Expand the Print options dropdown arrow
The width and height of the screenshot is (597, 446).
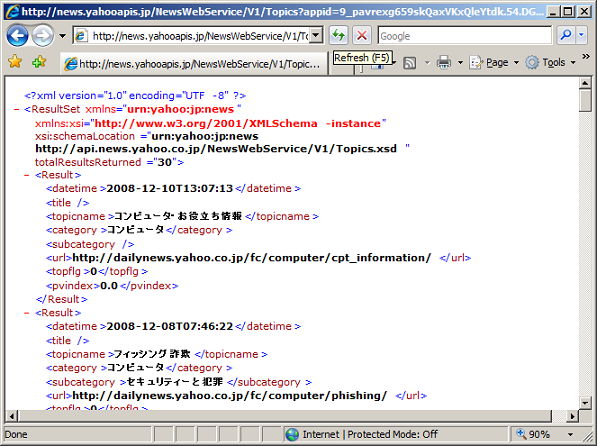point(460,62)
